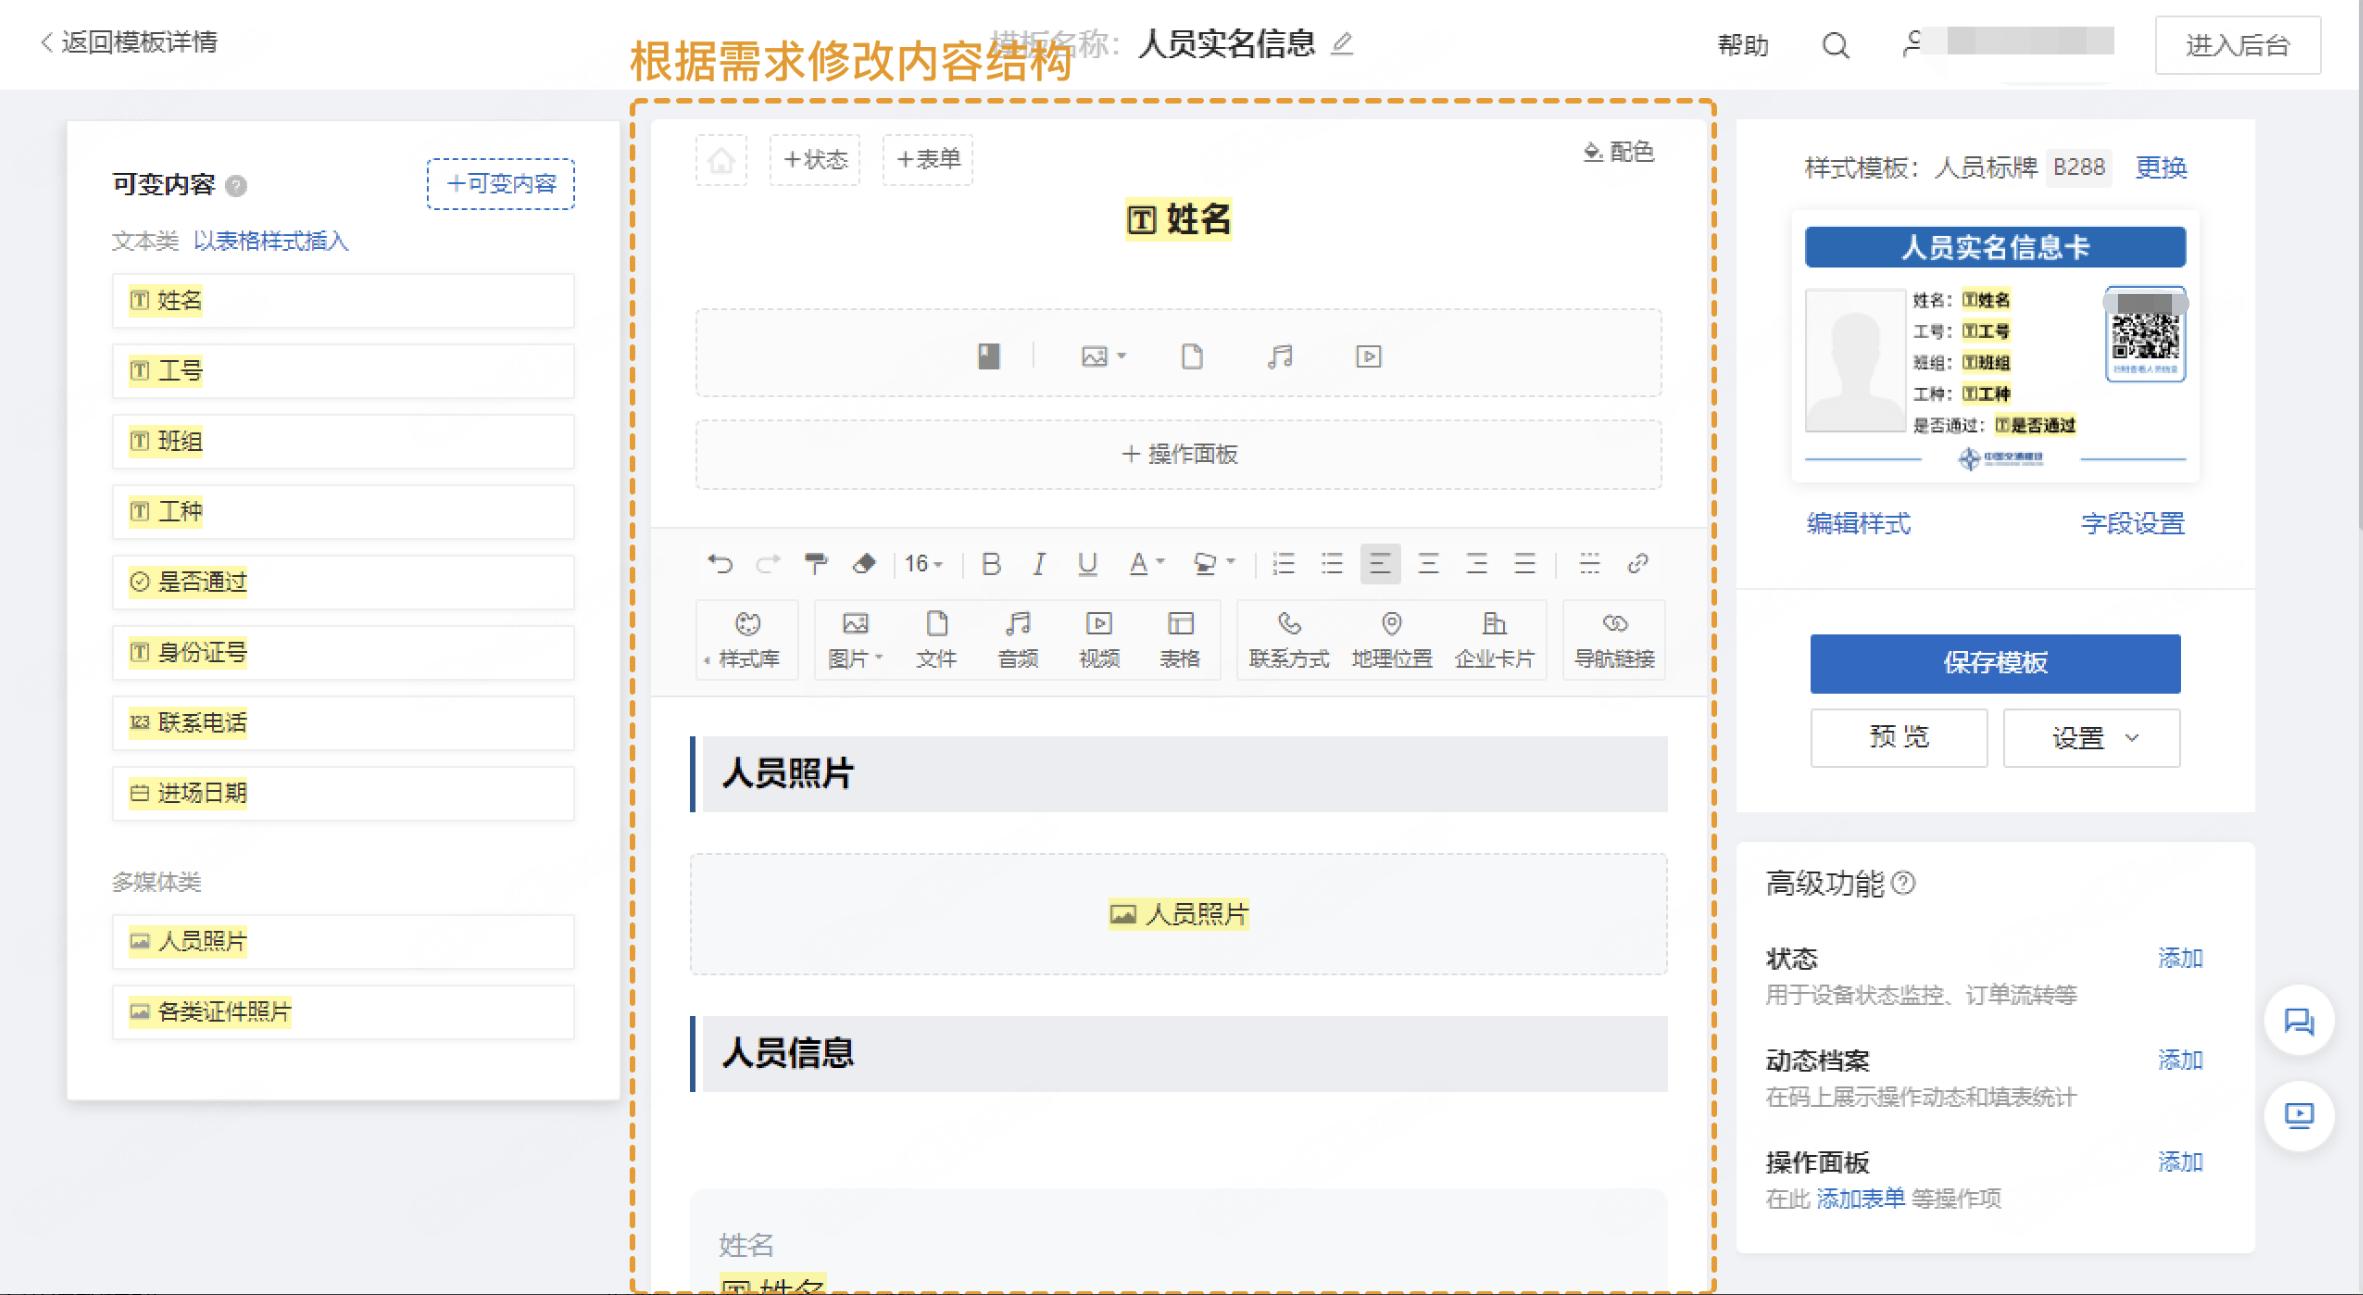Image resolution: width=2363 pixels, height=1295 pixels.
Task: Insert video using the 视频 icon
Action: click(x=1099, y=640)
